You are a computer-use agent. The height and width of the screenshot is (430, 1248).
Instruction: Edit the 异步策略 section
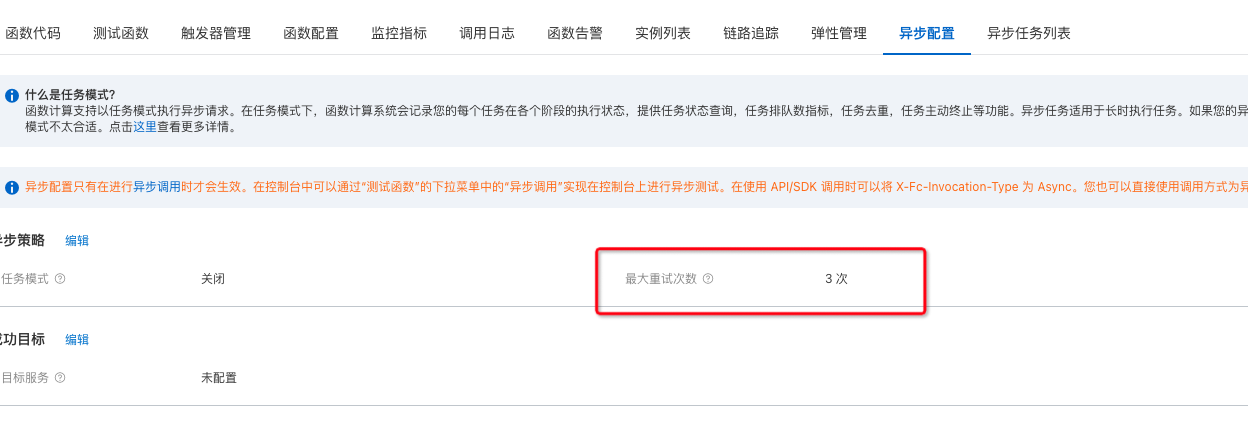pos(77,241)
